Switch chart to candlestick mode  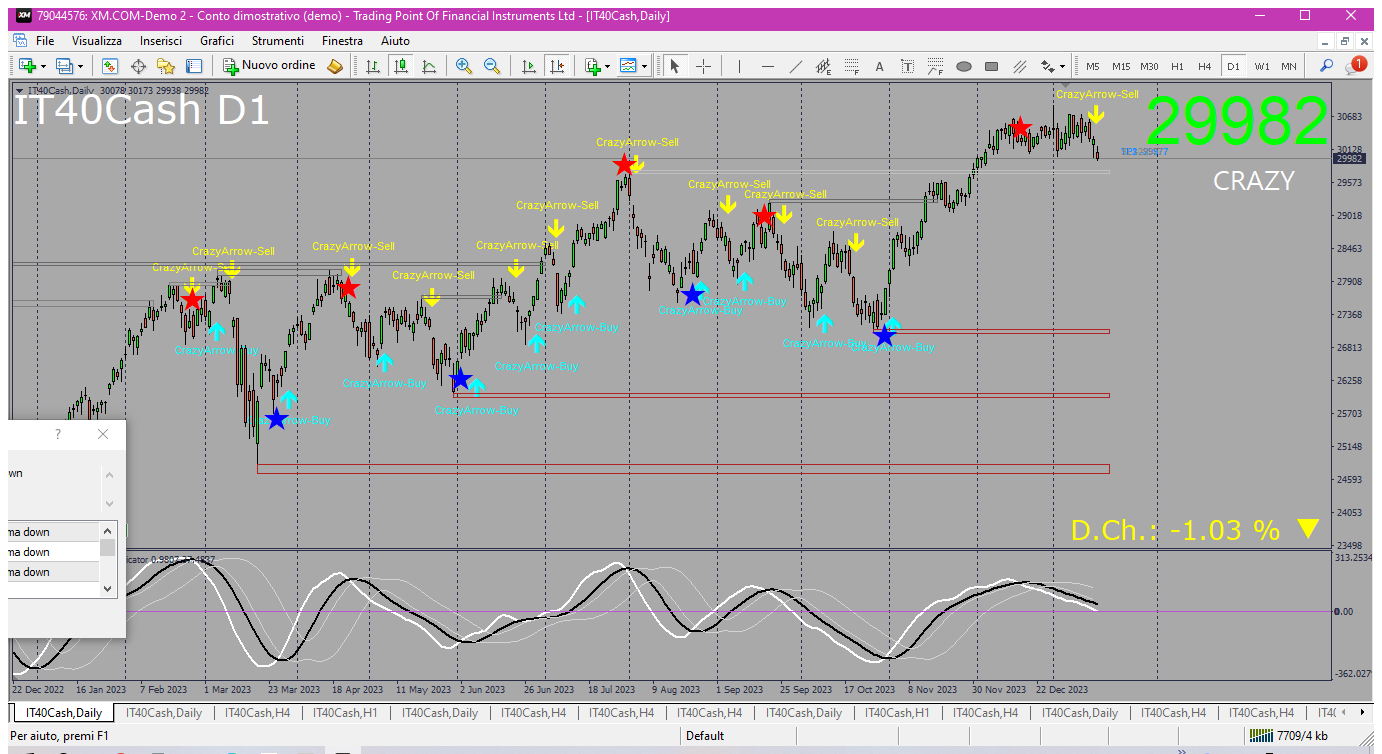[401, 66]
